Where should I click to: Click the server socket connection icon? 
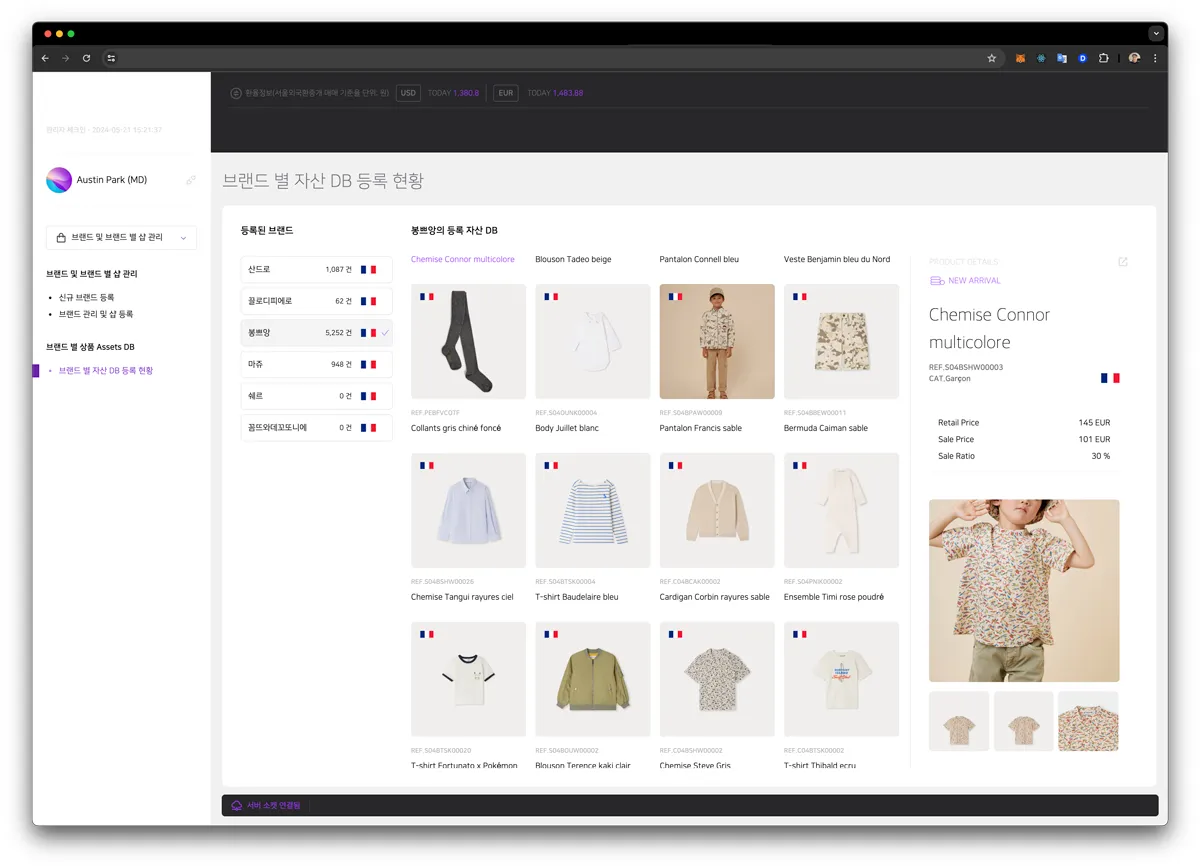[237, 805]
